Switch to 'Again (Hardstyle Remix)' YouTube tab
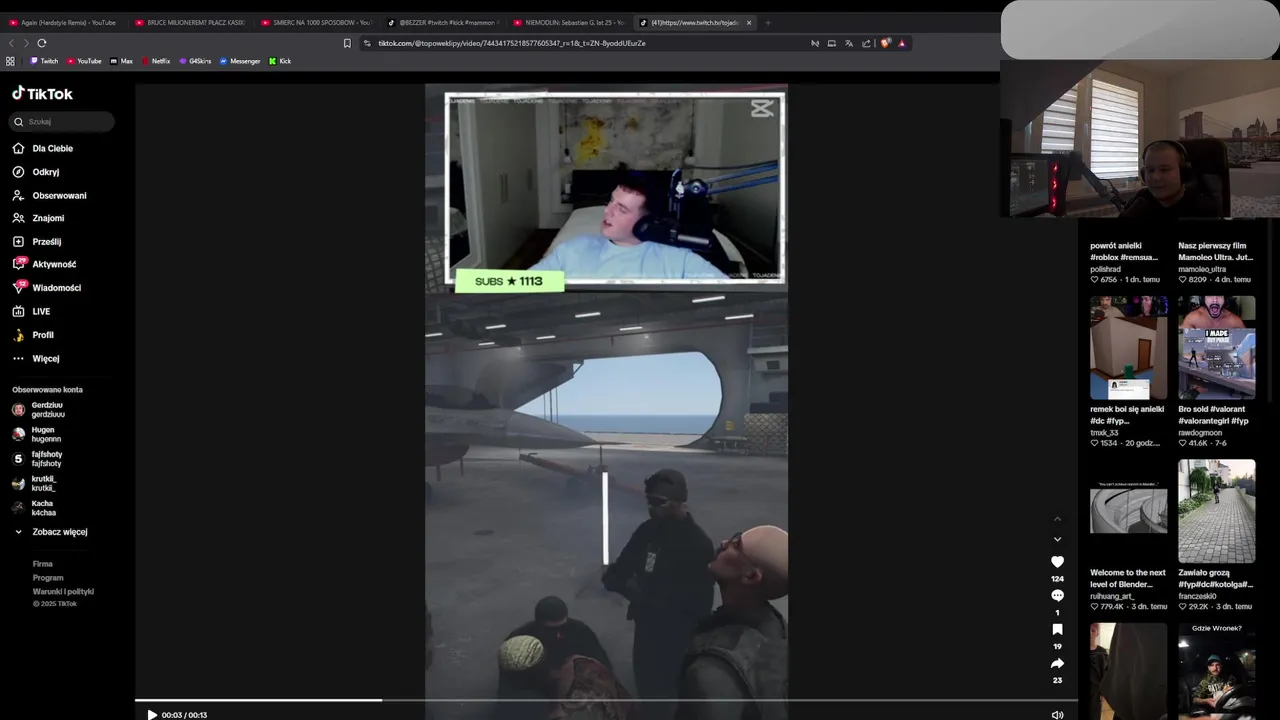The width and height of the screenshot is (1280, 720). tap(66, 22)
